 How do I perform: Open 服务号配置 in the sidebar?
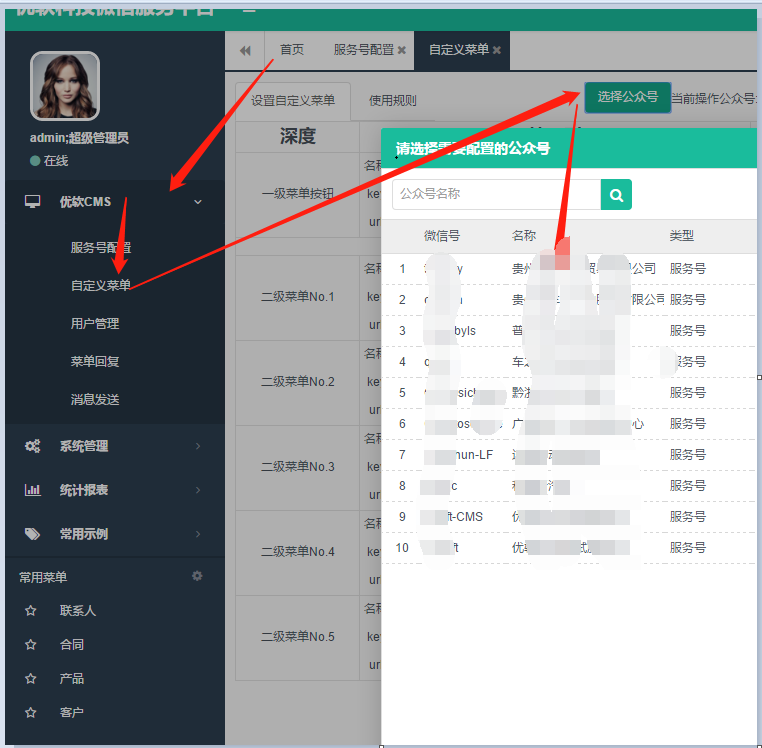[x=101, y=247]
